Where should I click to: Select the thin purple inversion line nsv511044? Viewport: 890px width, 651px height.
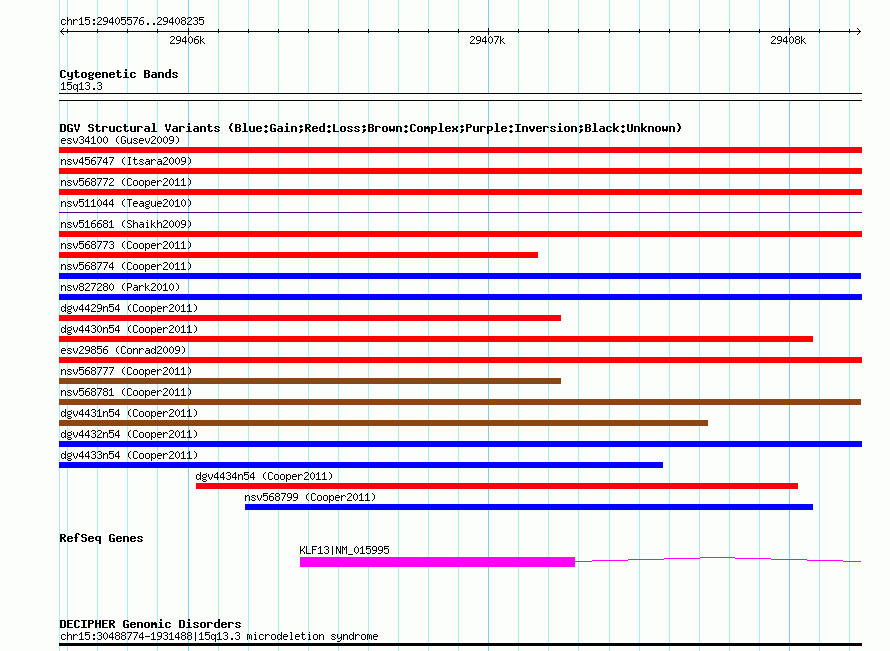click(460, 212)
